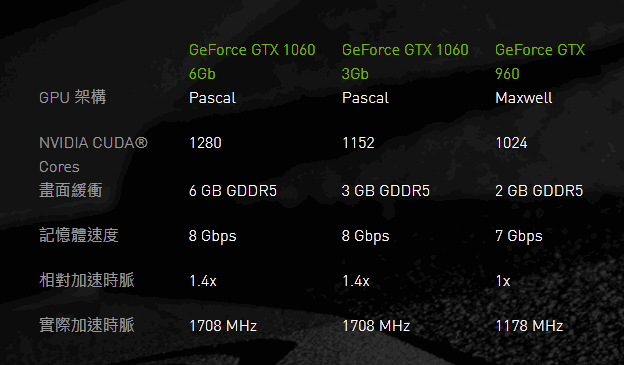
Task: Click the 記憶體速度 row label
Action: pos(78,235)
